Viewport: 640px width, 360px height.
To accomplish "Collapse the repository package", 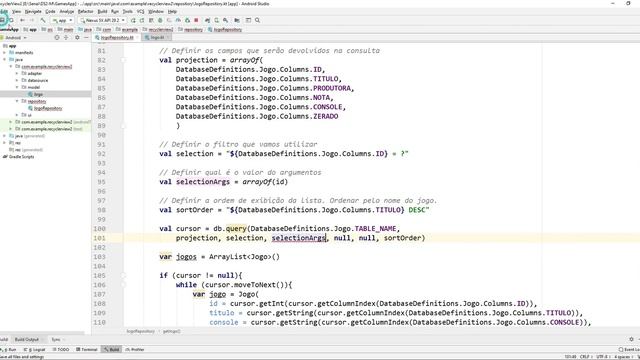I will 17,101.
